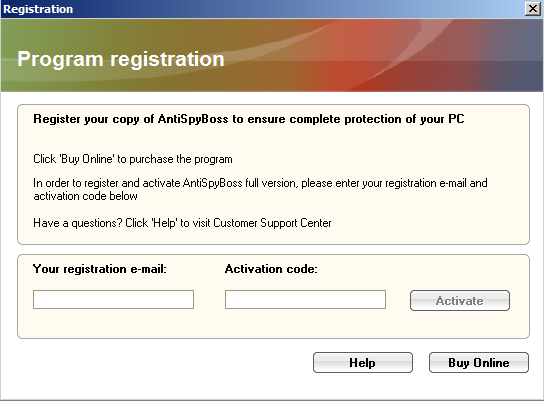Click the greyed-out Activate button

(x=460, y=300)
